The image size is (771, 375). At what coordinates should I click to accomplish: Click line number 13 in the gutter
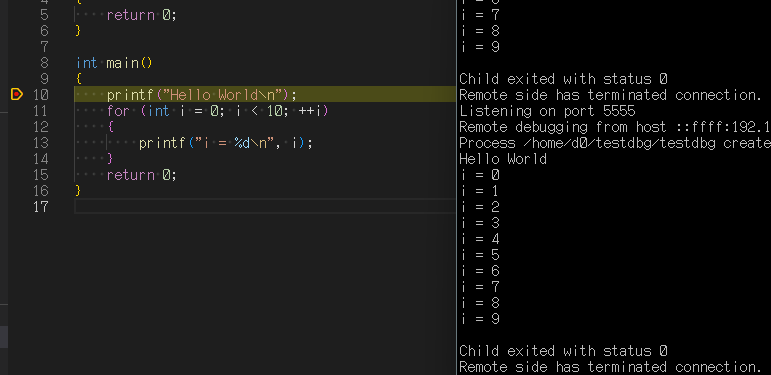click(x=40, y=143)
